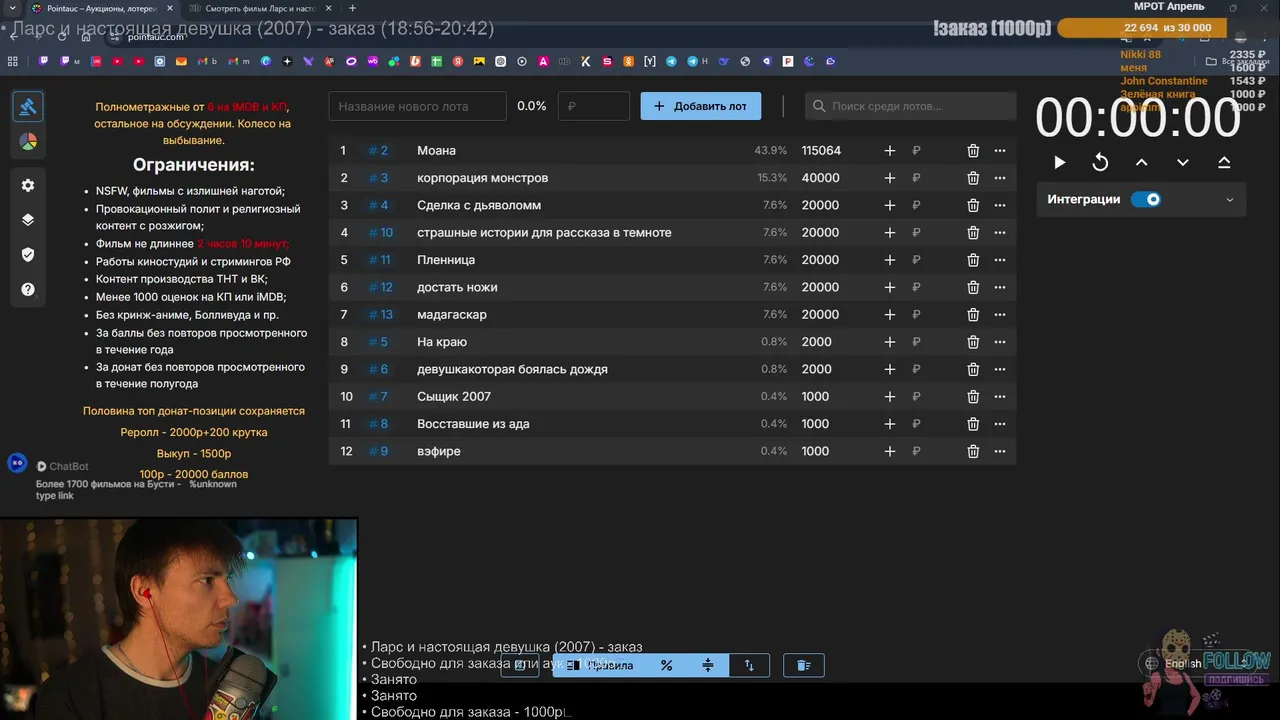Add double time with up-bar arrow icon

click(x=1224, y=162)
